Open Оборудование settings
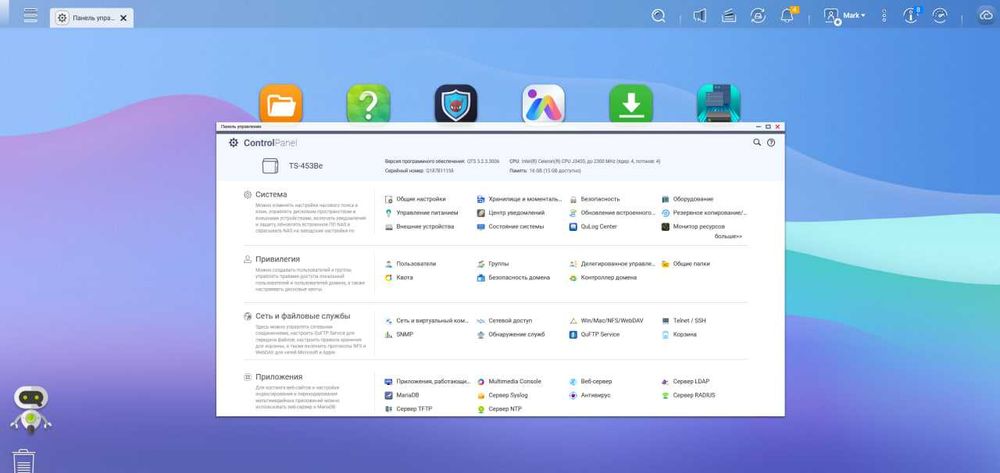Image resolution: width=1000 pixels, height=473 pixels. pyautogui.click(x=688, y=200)
